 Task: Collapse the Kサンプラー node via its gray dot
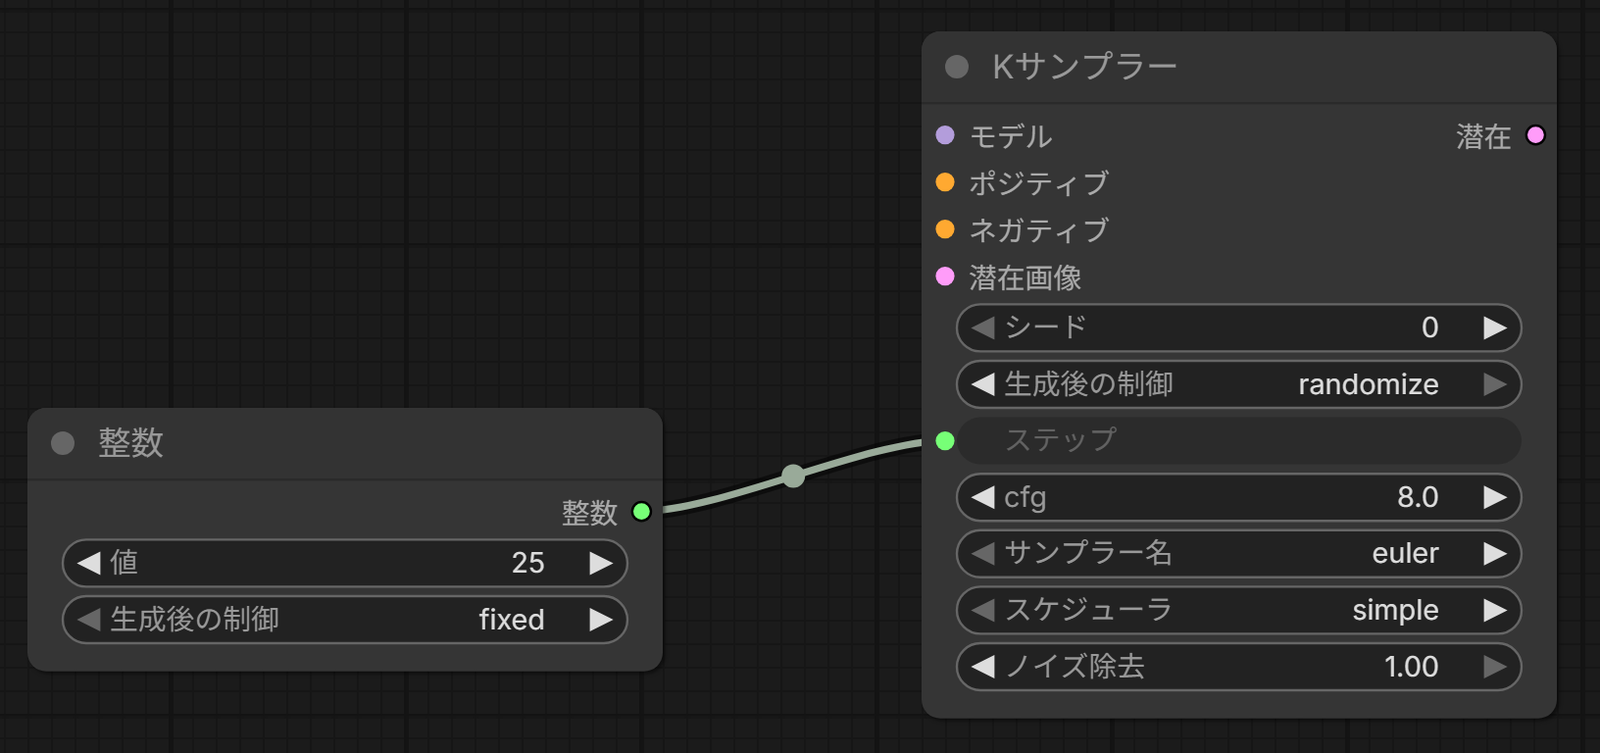coord(957,67)
